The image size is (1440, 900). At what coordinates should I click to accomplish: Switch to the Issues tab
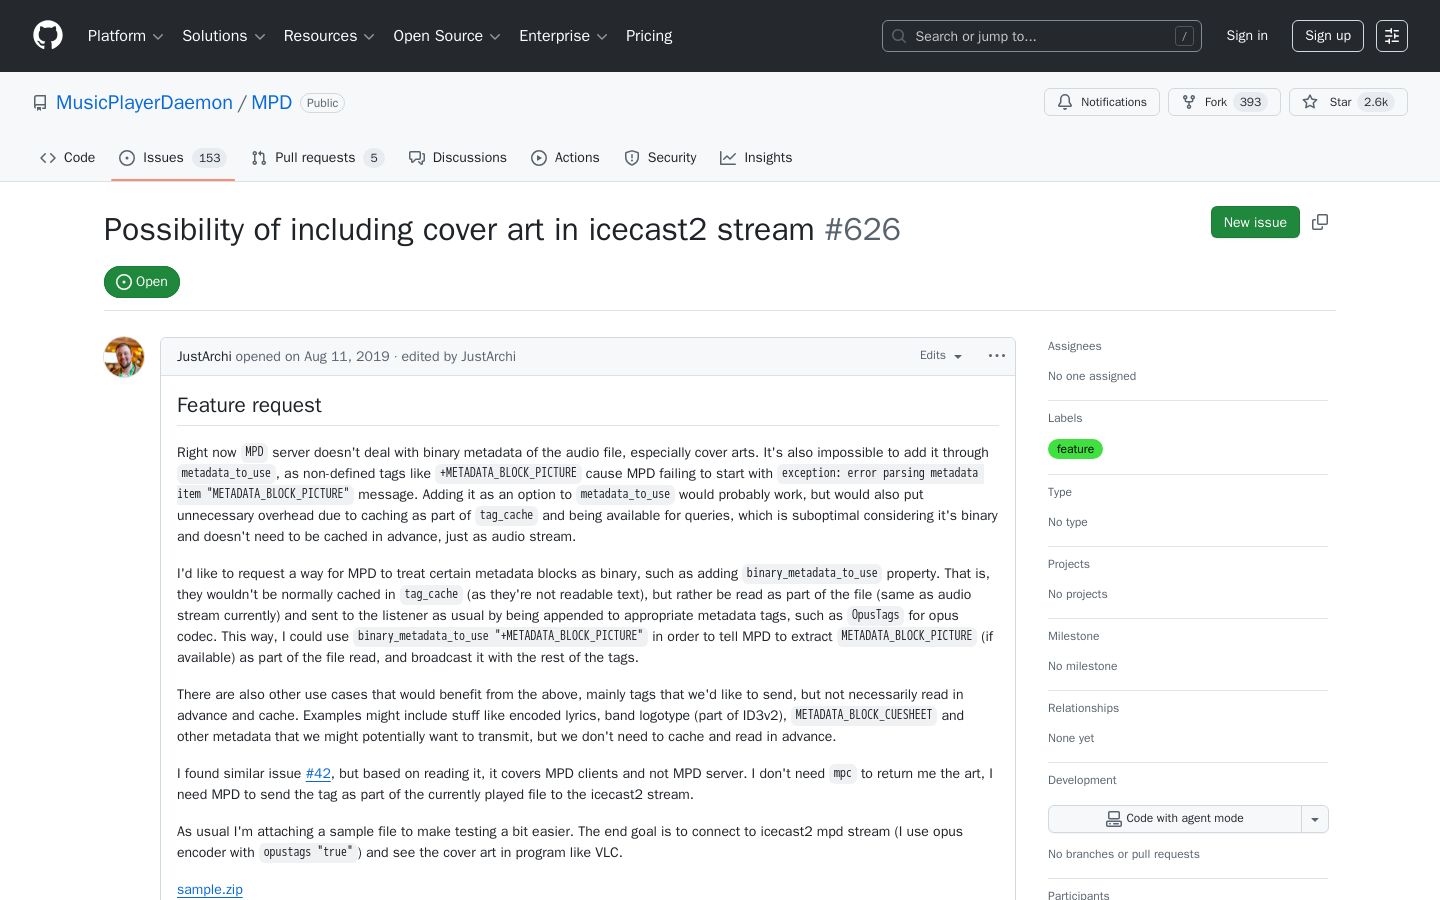173,158
